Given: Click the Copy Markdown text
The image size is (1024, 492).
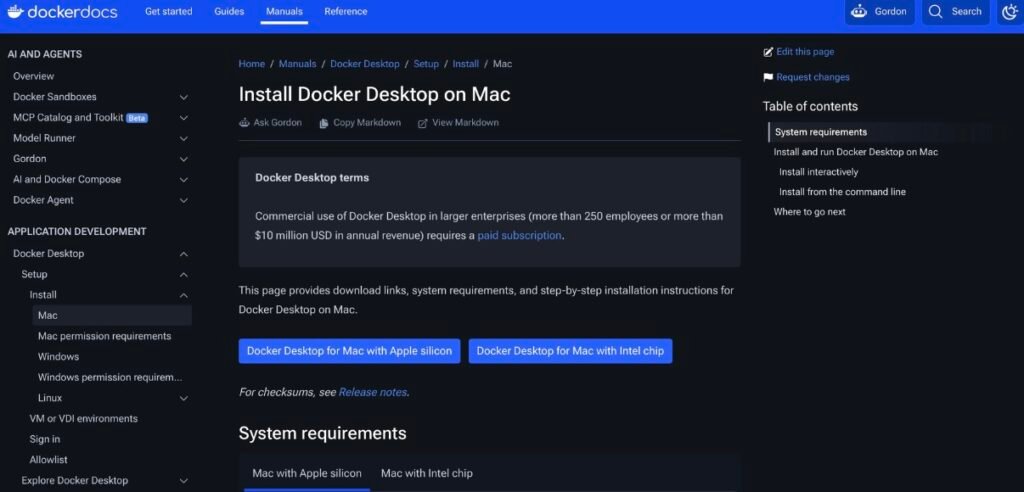Looking at the screenshot, I should (367, 123).
